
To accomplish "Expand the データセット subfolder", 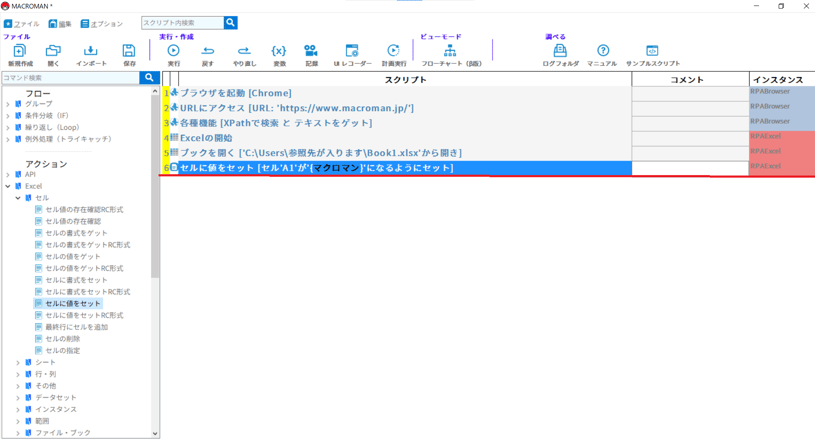I will 18,397.
